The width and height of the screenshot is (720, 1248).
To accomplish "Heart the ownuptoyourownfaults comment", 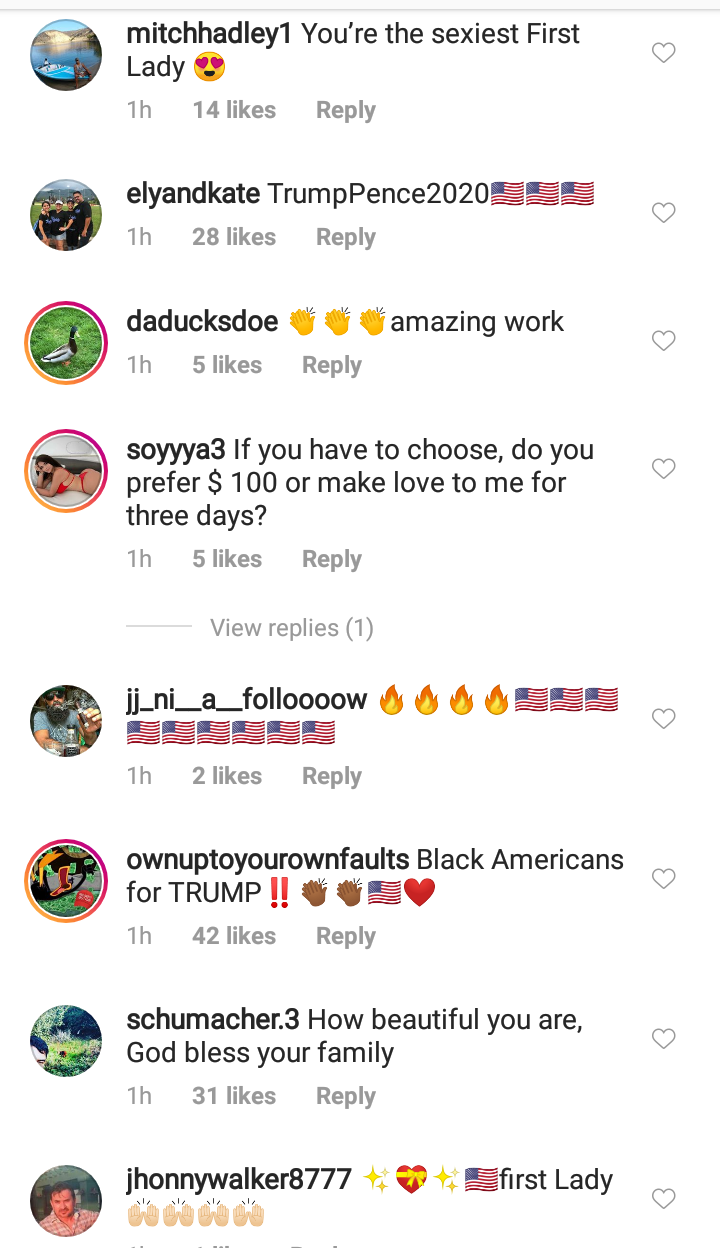I will point(664,878).
